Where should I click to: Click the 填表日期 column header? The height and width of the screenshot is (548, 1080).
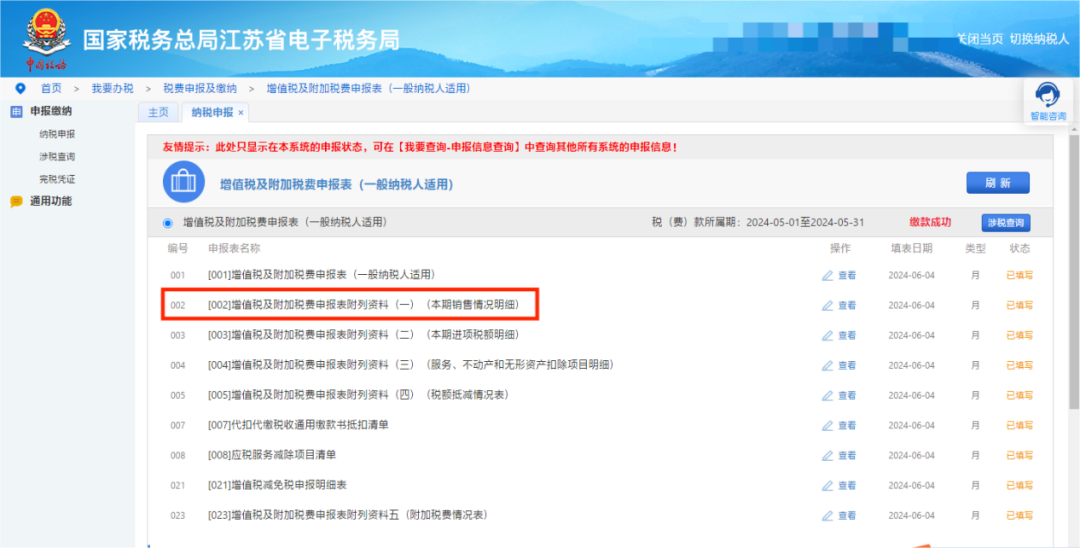coord(911,249)
